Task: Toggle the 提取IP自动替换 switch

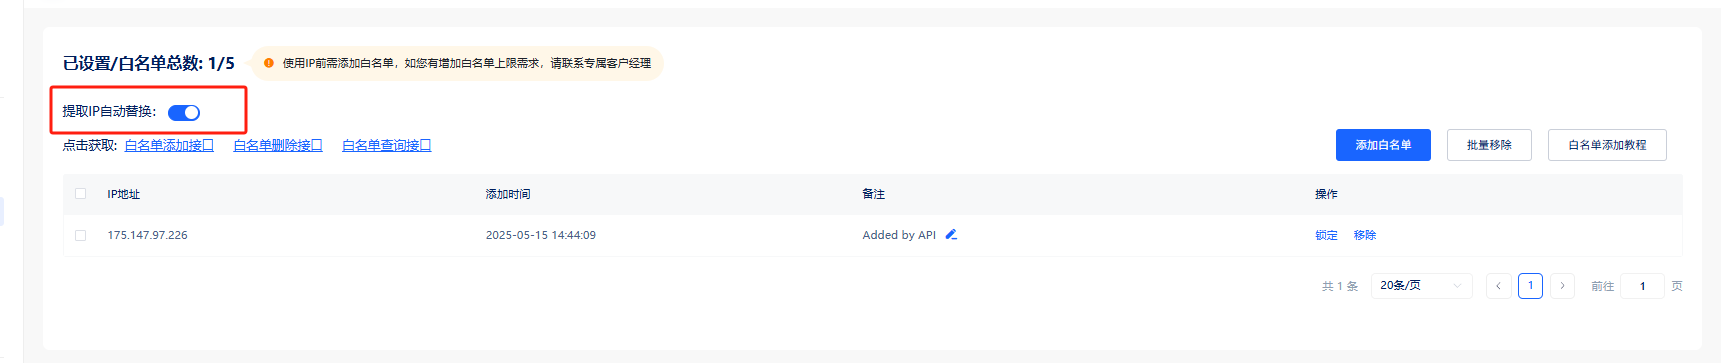Action: [184, 113]
